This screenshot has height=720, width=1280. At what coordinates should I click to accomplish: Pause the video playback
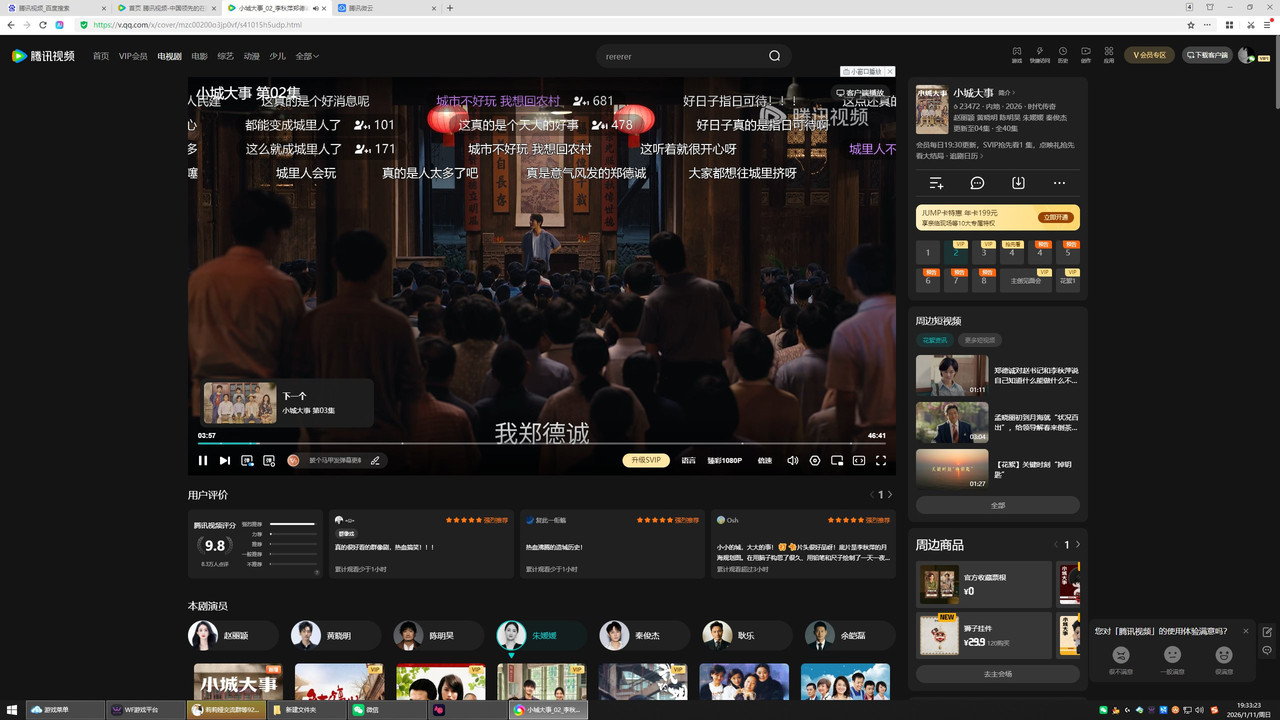tap(203, 460)
